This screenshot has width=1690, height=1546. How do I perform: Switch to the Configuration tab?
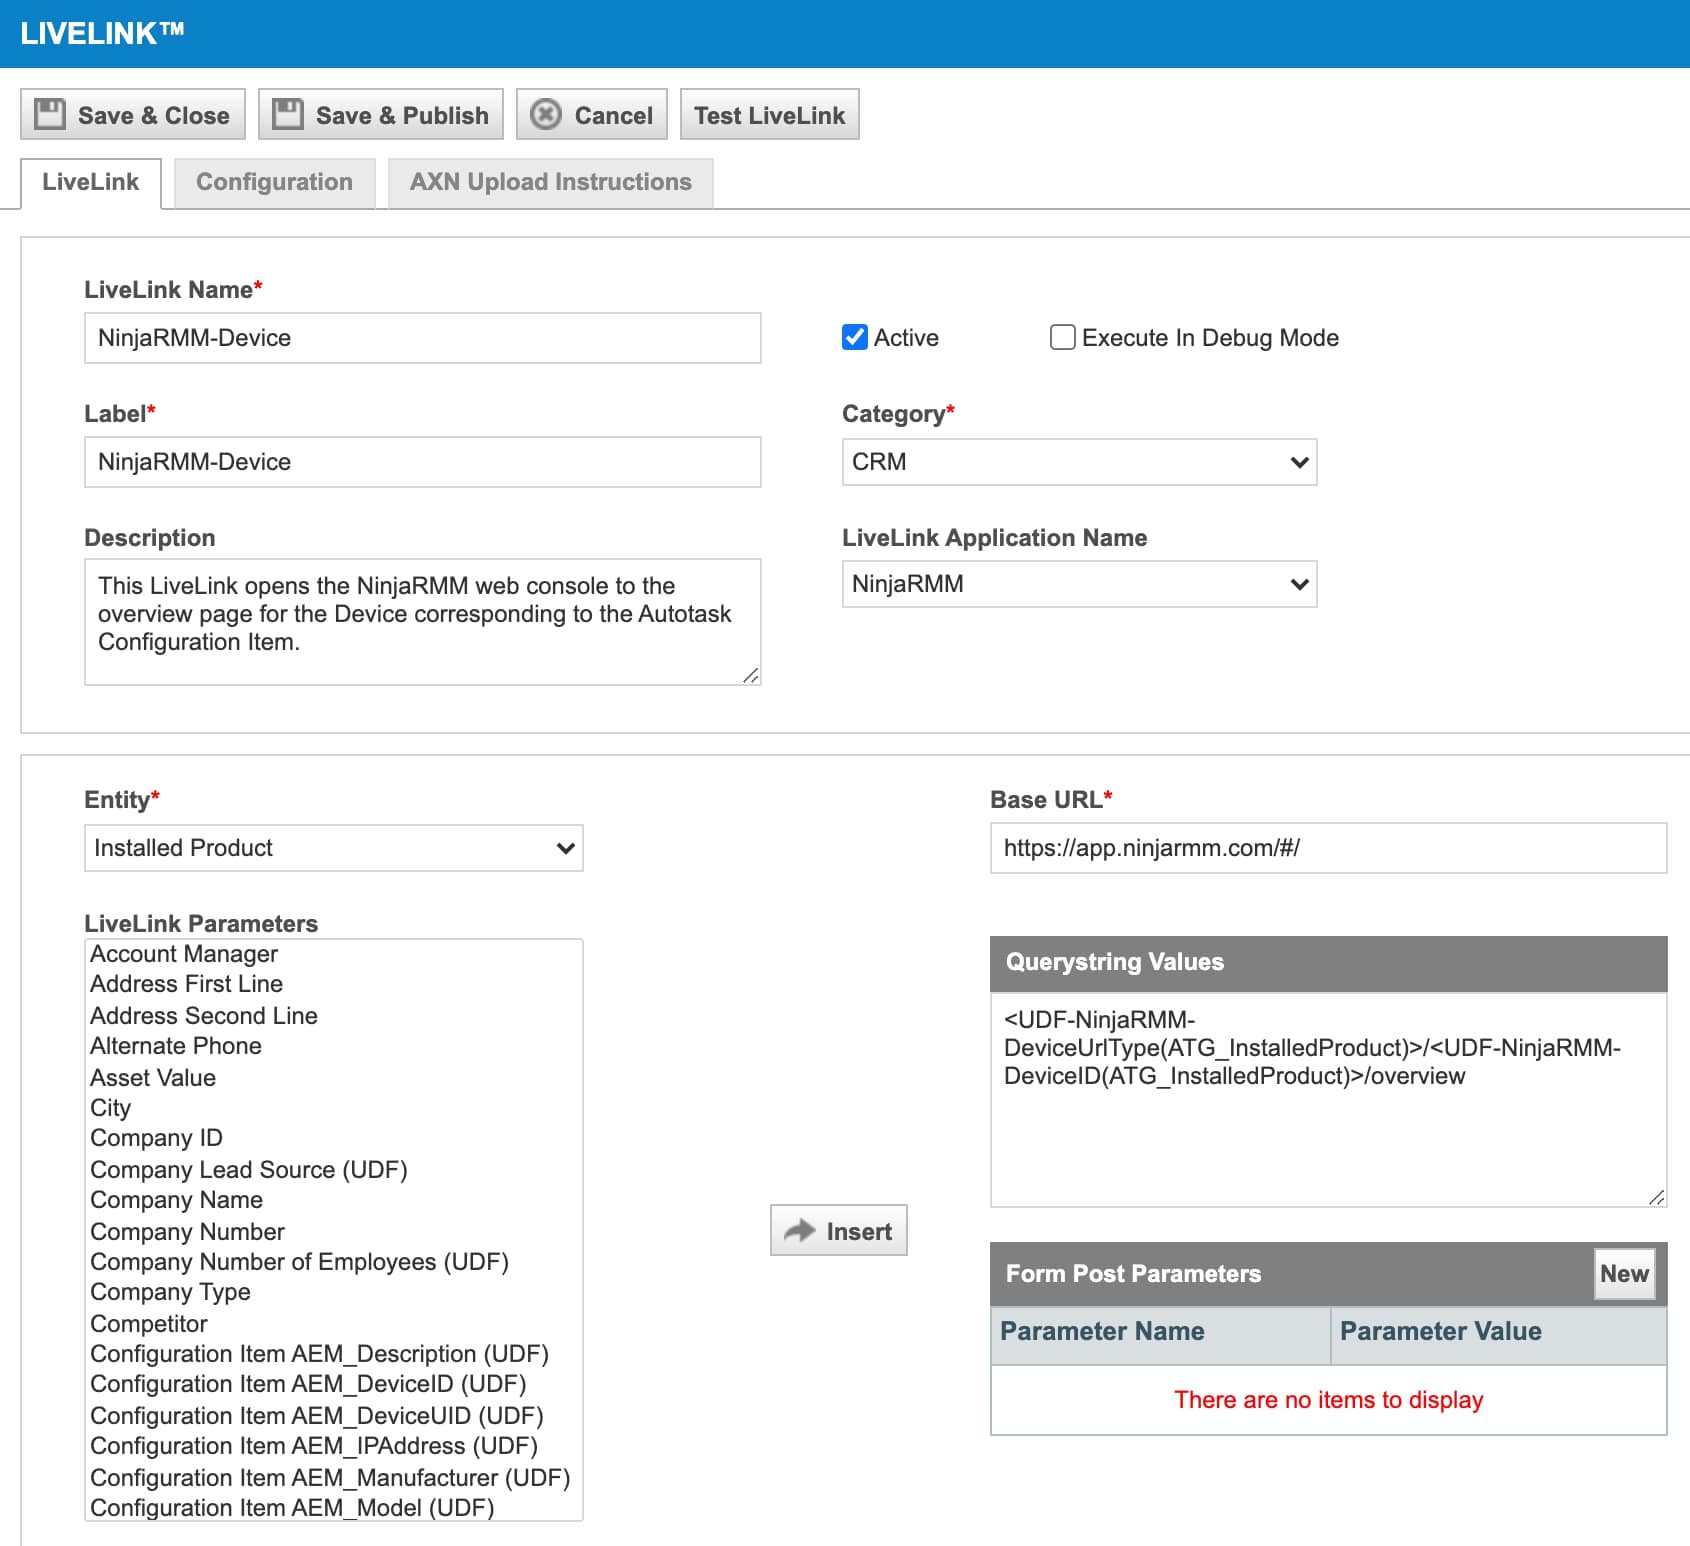275,183
